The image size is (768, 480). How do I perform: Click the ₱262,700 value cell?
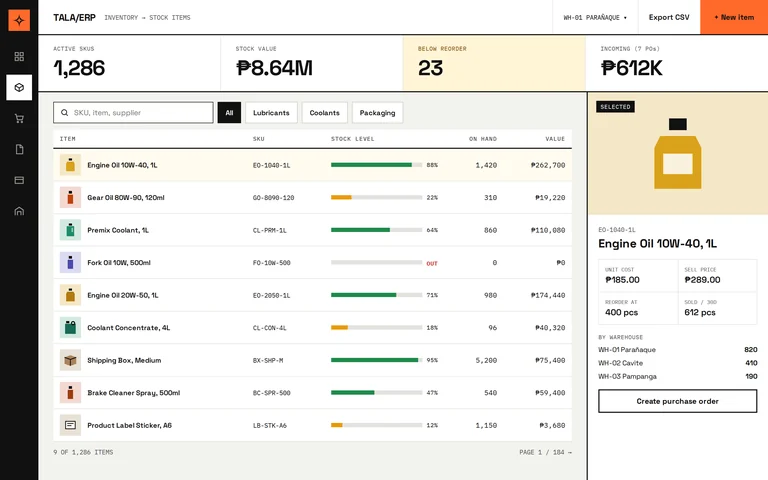click(548, 166)
